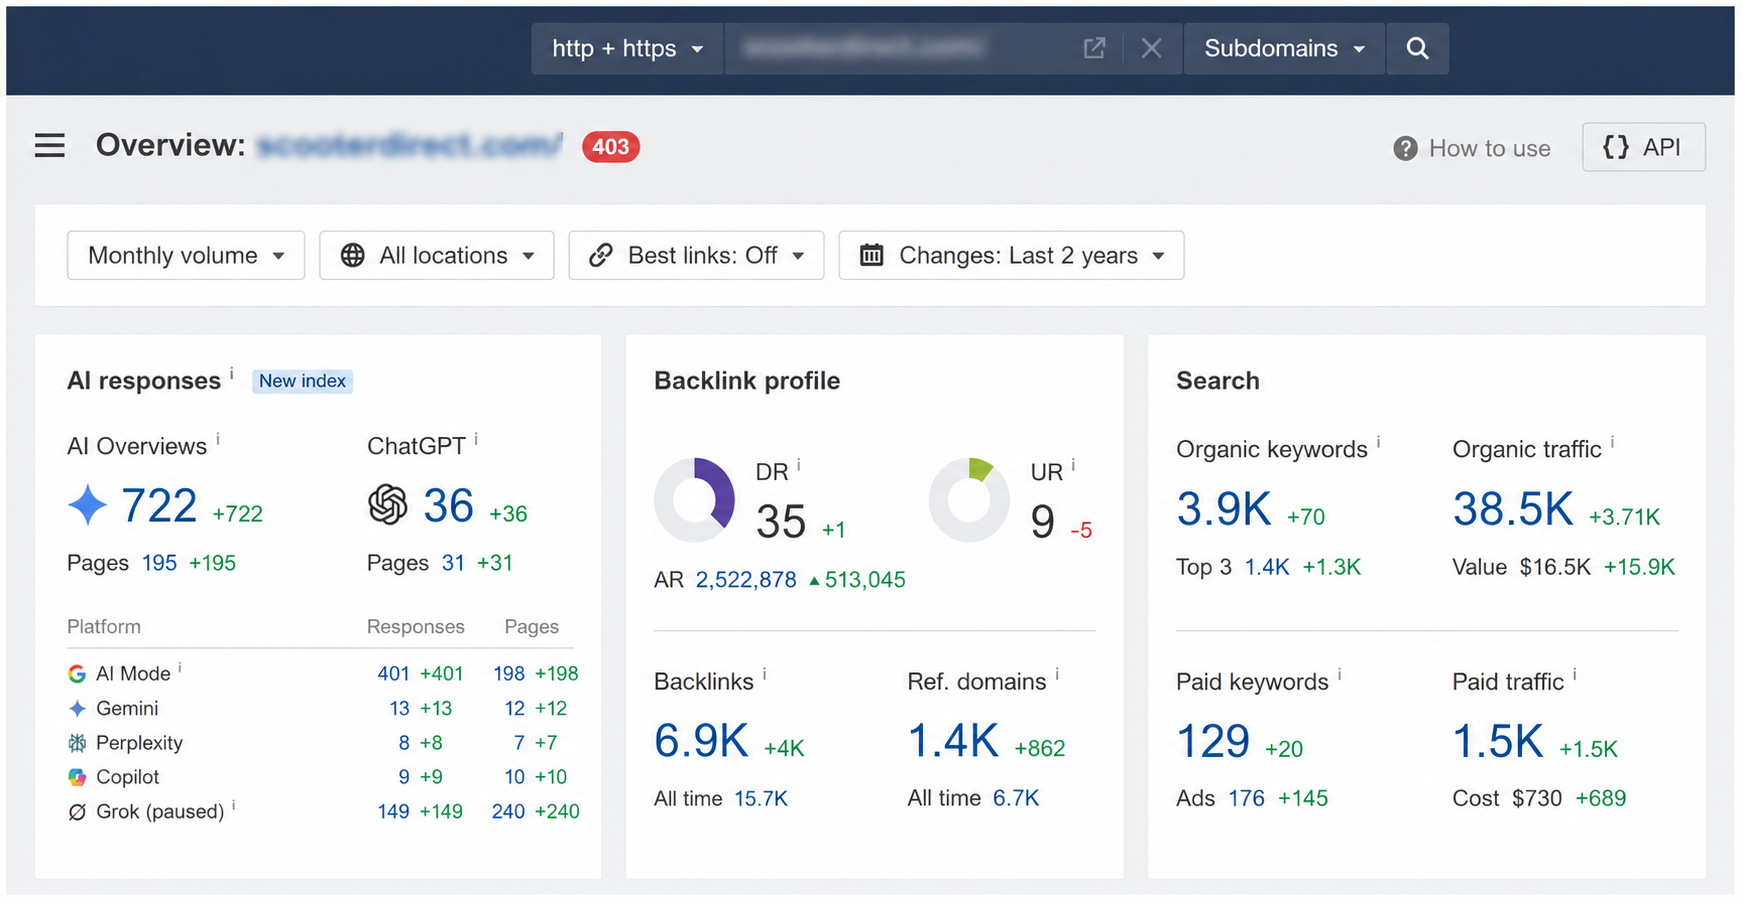Viewport: 1743px width, 902px height.
Task: Clear the URL with X icon
Action: click(1151, 48)
